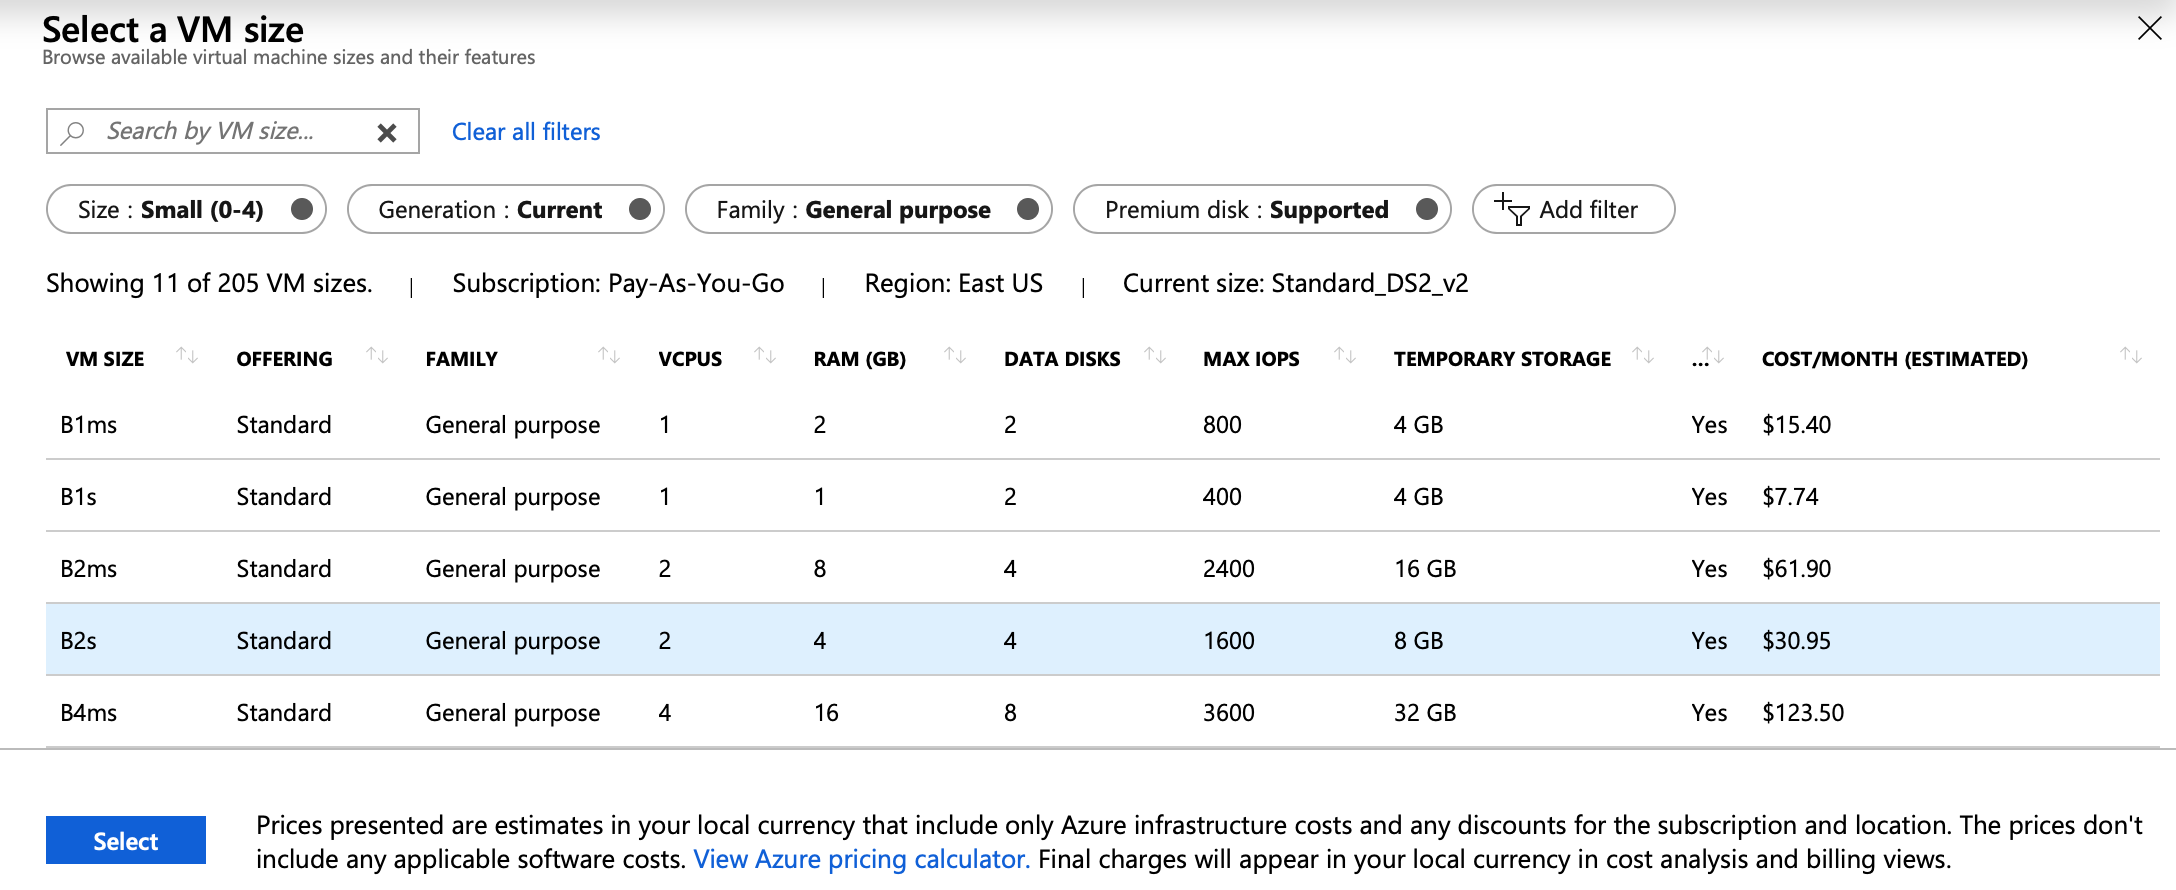Sort Data Disks column using arrows
This screenshot has height=890, width=2176.
(1155, 355)
